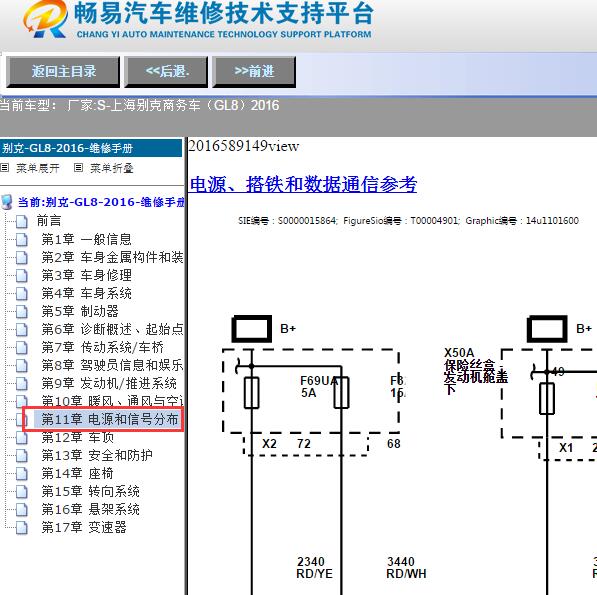Open the 前言 tree item
The height and width of the screenshot is (595, 597).
coord(49,221)
